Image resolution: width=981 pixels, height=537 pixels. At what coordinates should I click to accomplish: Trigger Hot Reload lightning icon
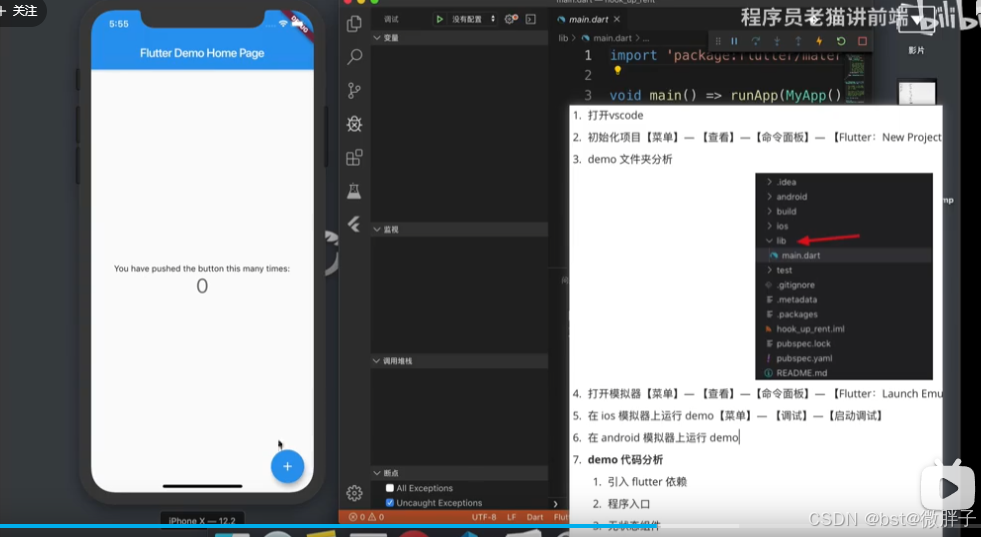pos(819,41)
